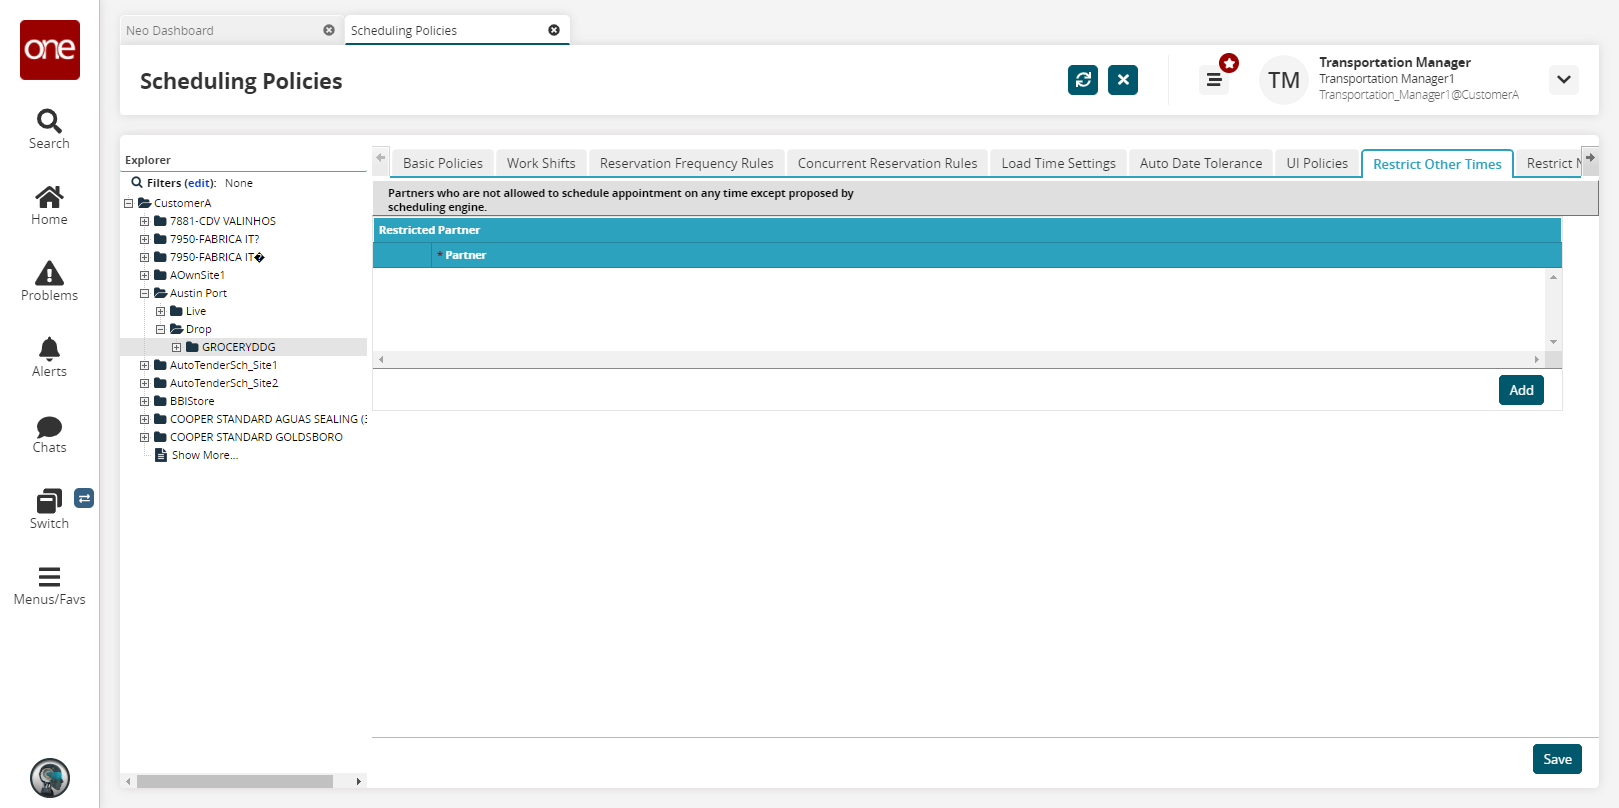This screenshot has width=1619, height=808.
Task: Open the user profile dropdown chevron
Action: tap(1564, 80)
